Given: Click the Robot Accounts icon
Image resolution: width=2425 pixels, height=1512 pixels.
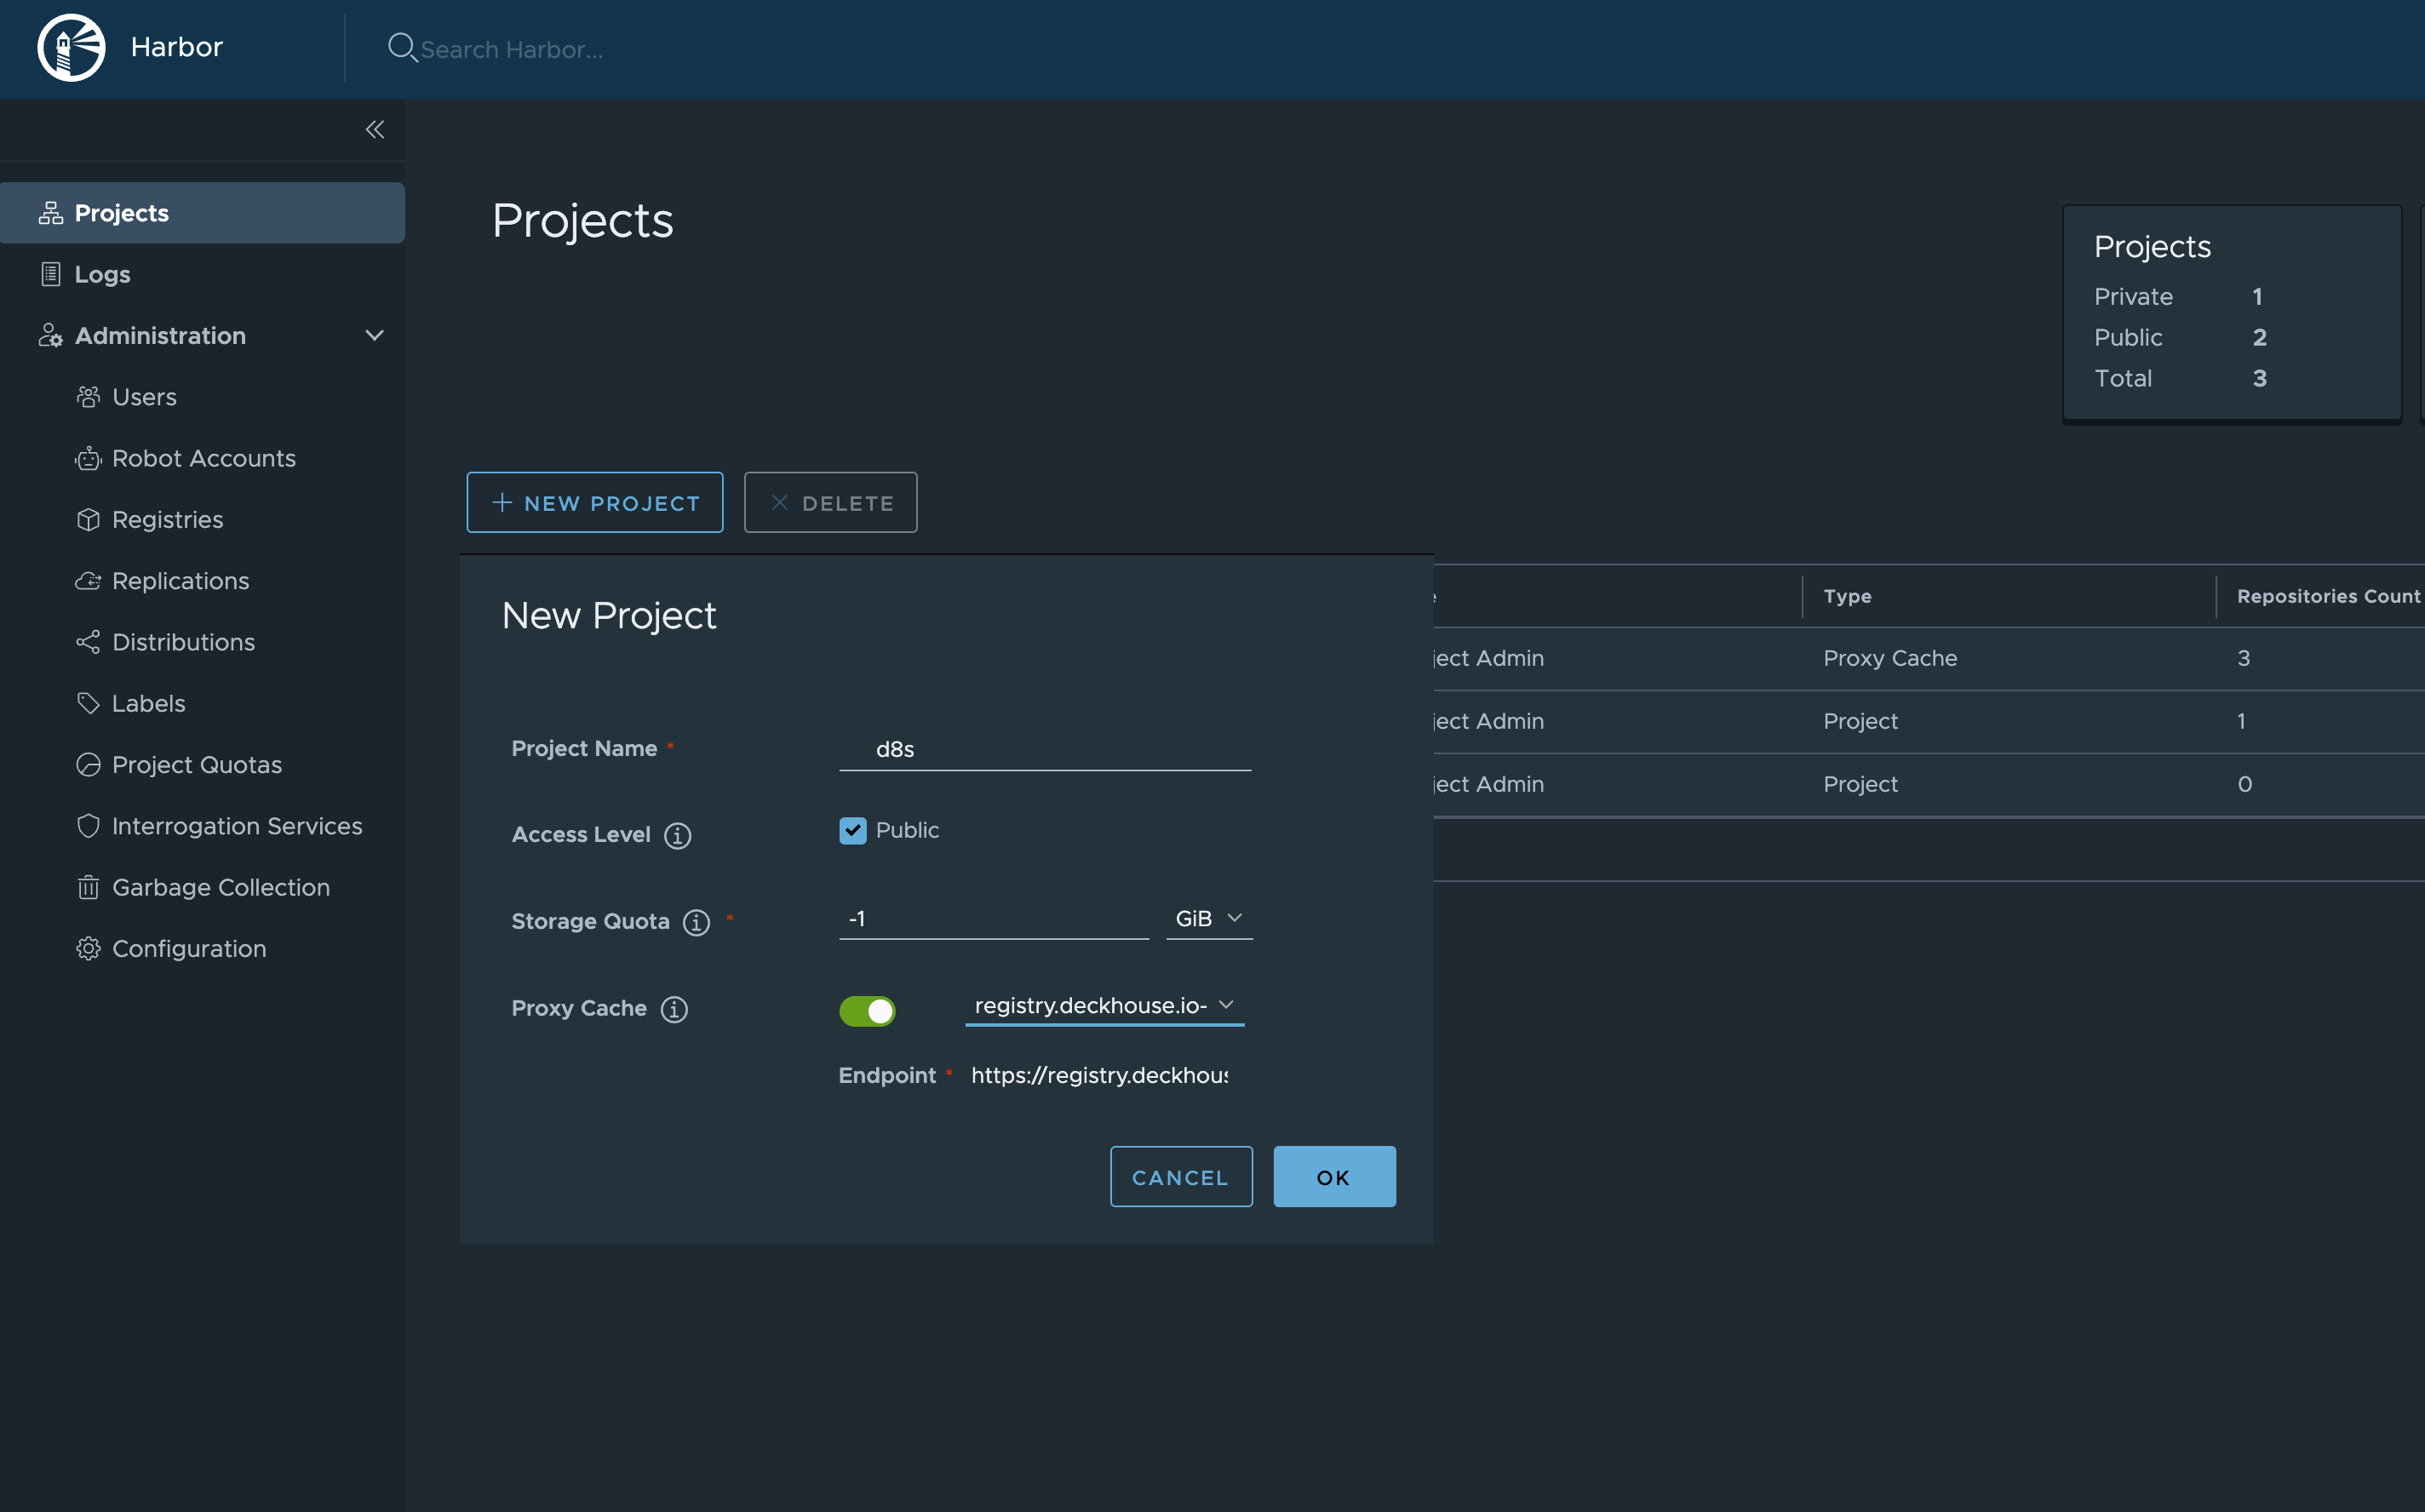Looking at the screenshot, I should (x=88, y=458).
